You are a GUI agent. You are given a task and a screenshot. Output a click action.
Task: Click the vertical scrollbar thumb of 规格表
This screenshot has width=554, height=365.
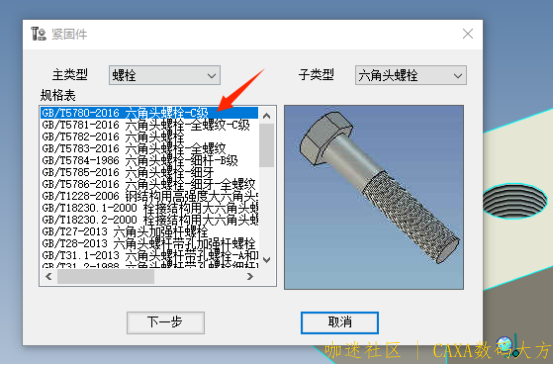(267, 145)
